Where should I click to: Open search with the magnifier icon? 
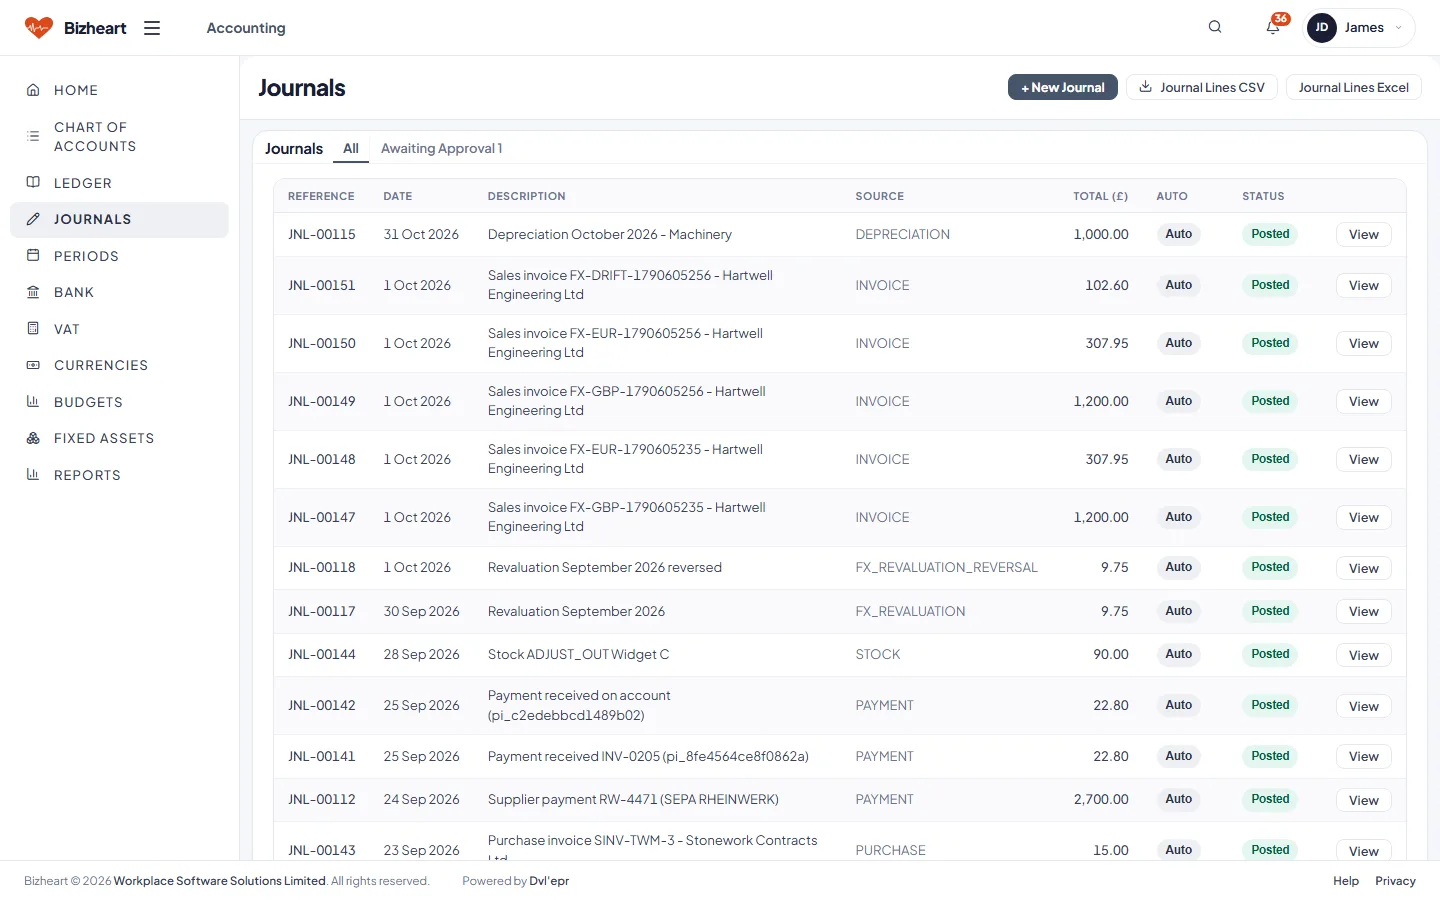coord(1215,27)
